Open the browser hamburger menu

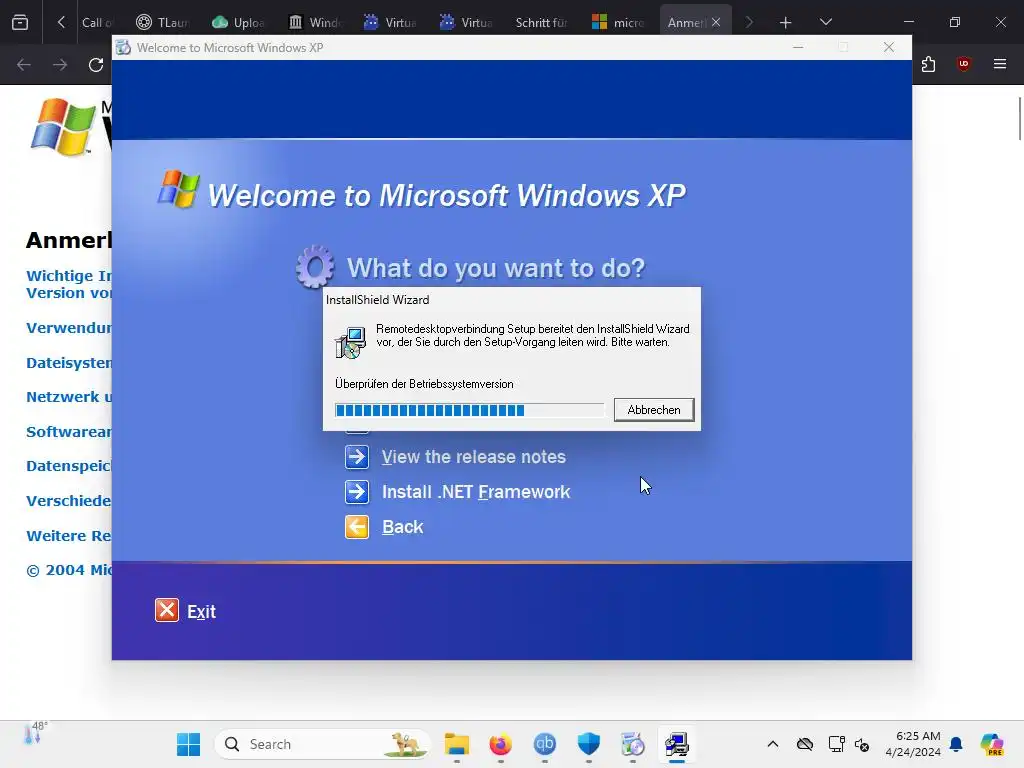tap(1000, 64)
